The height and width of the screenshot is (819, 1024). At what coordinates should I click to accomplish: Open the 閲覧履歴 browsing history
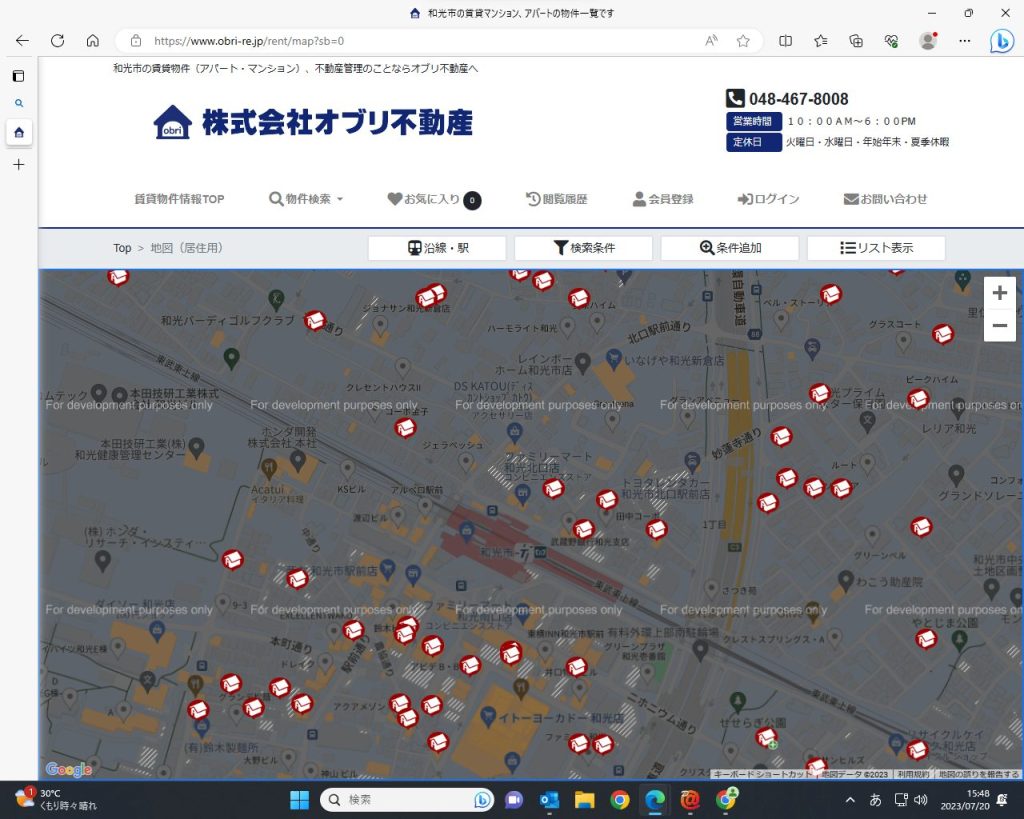[x=557, y=199]
